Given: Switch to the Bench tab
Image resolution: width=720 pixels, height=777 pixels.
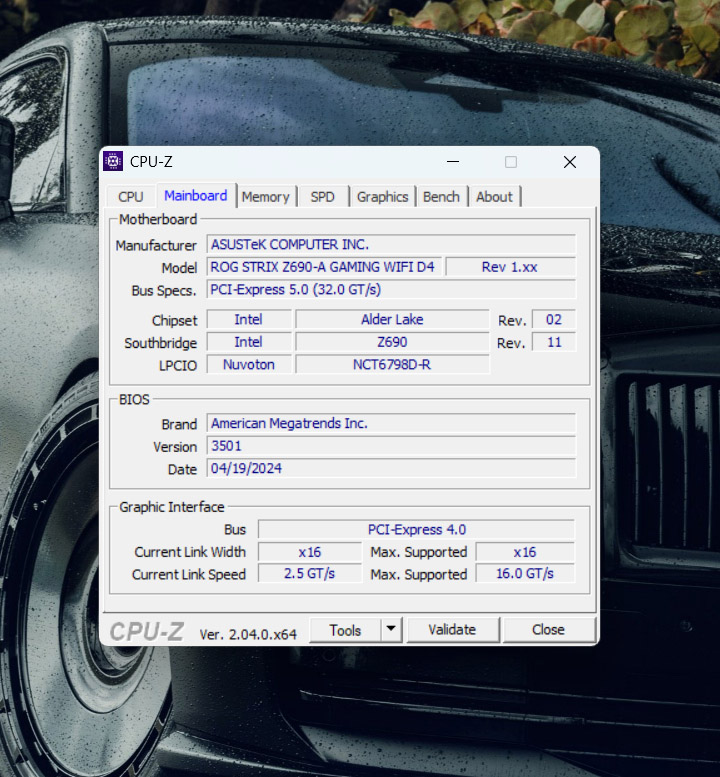Looking at the screenshot, I should click(442, 197).
